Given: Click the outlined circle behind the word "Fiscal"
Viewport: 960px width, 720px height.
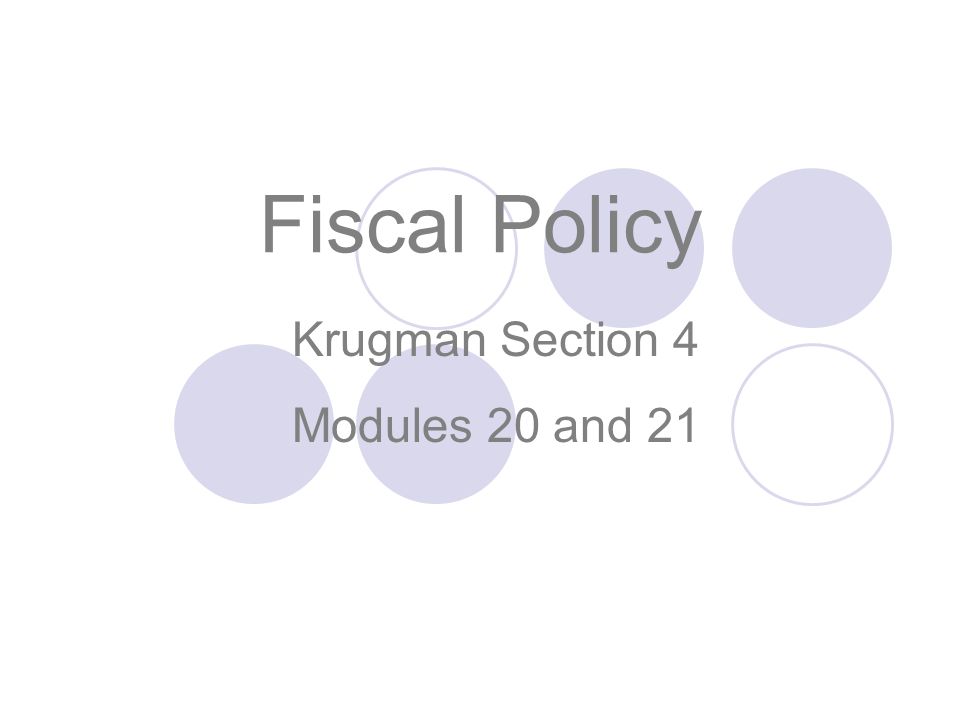Looking at the screenshot, I should click(x=437, y=248).
